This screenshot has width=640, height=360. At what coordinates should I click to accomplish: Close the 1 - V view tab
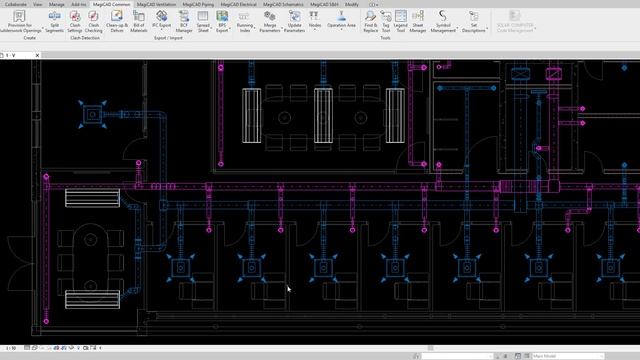pyautogui.click(x=37, y=55)
